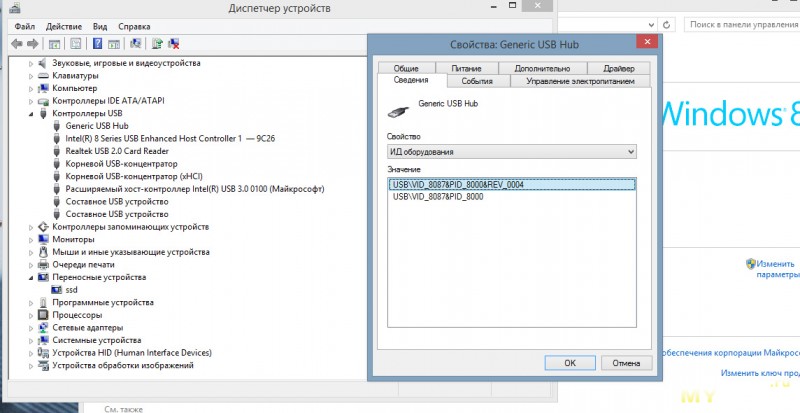Click the forward arrow in the toolbar
This screenshot has width=800, height=413.
33,44
